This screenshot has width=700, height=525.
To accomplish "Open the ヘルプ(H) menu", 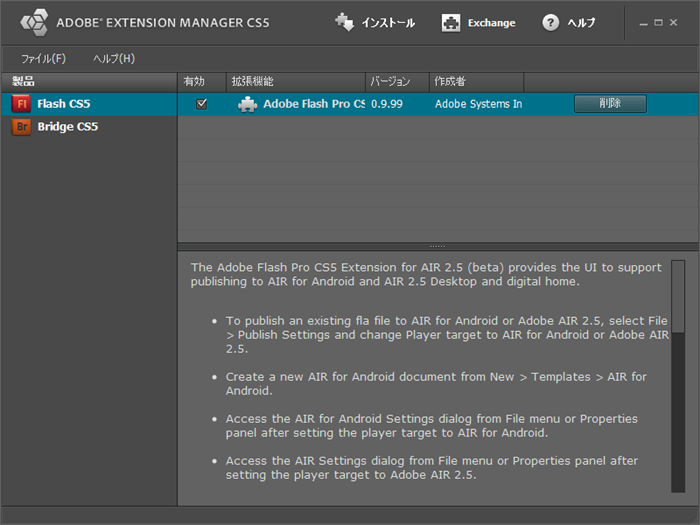I will click(x=114, y=58).
